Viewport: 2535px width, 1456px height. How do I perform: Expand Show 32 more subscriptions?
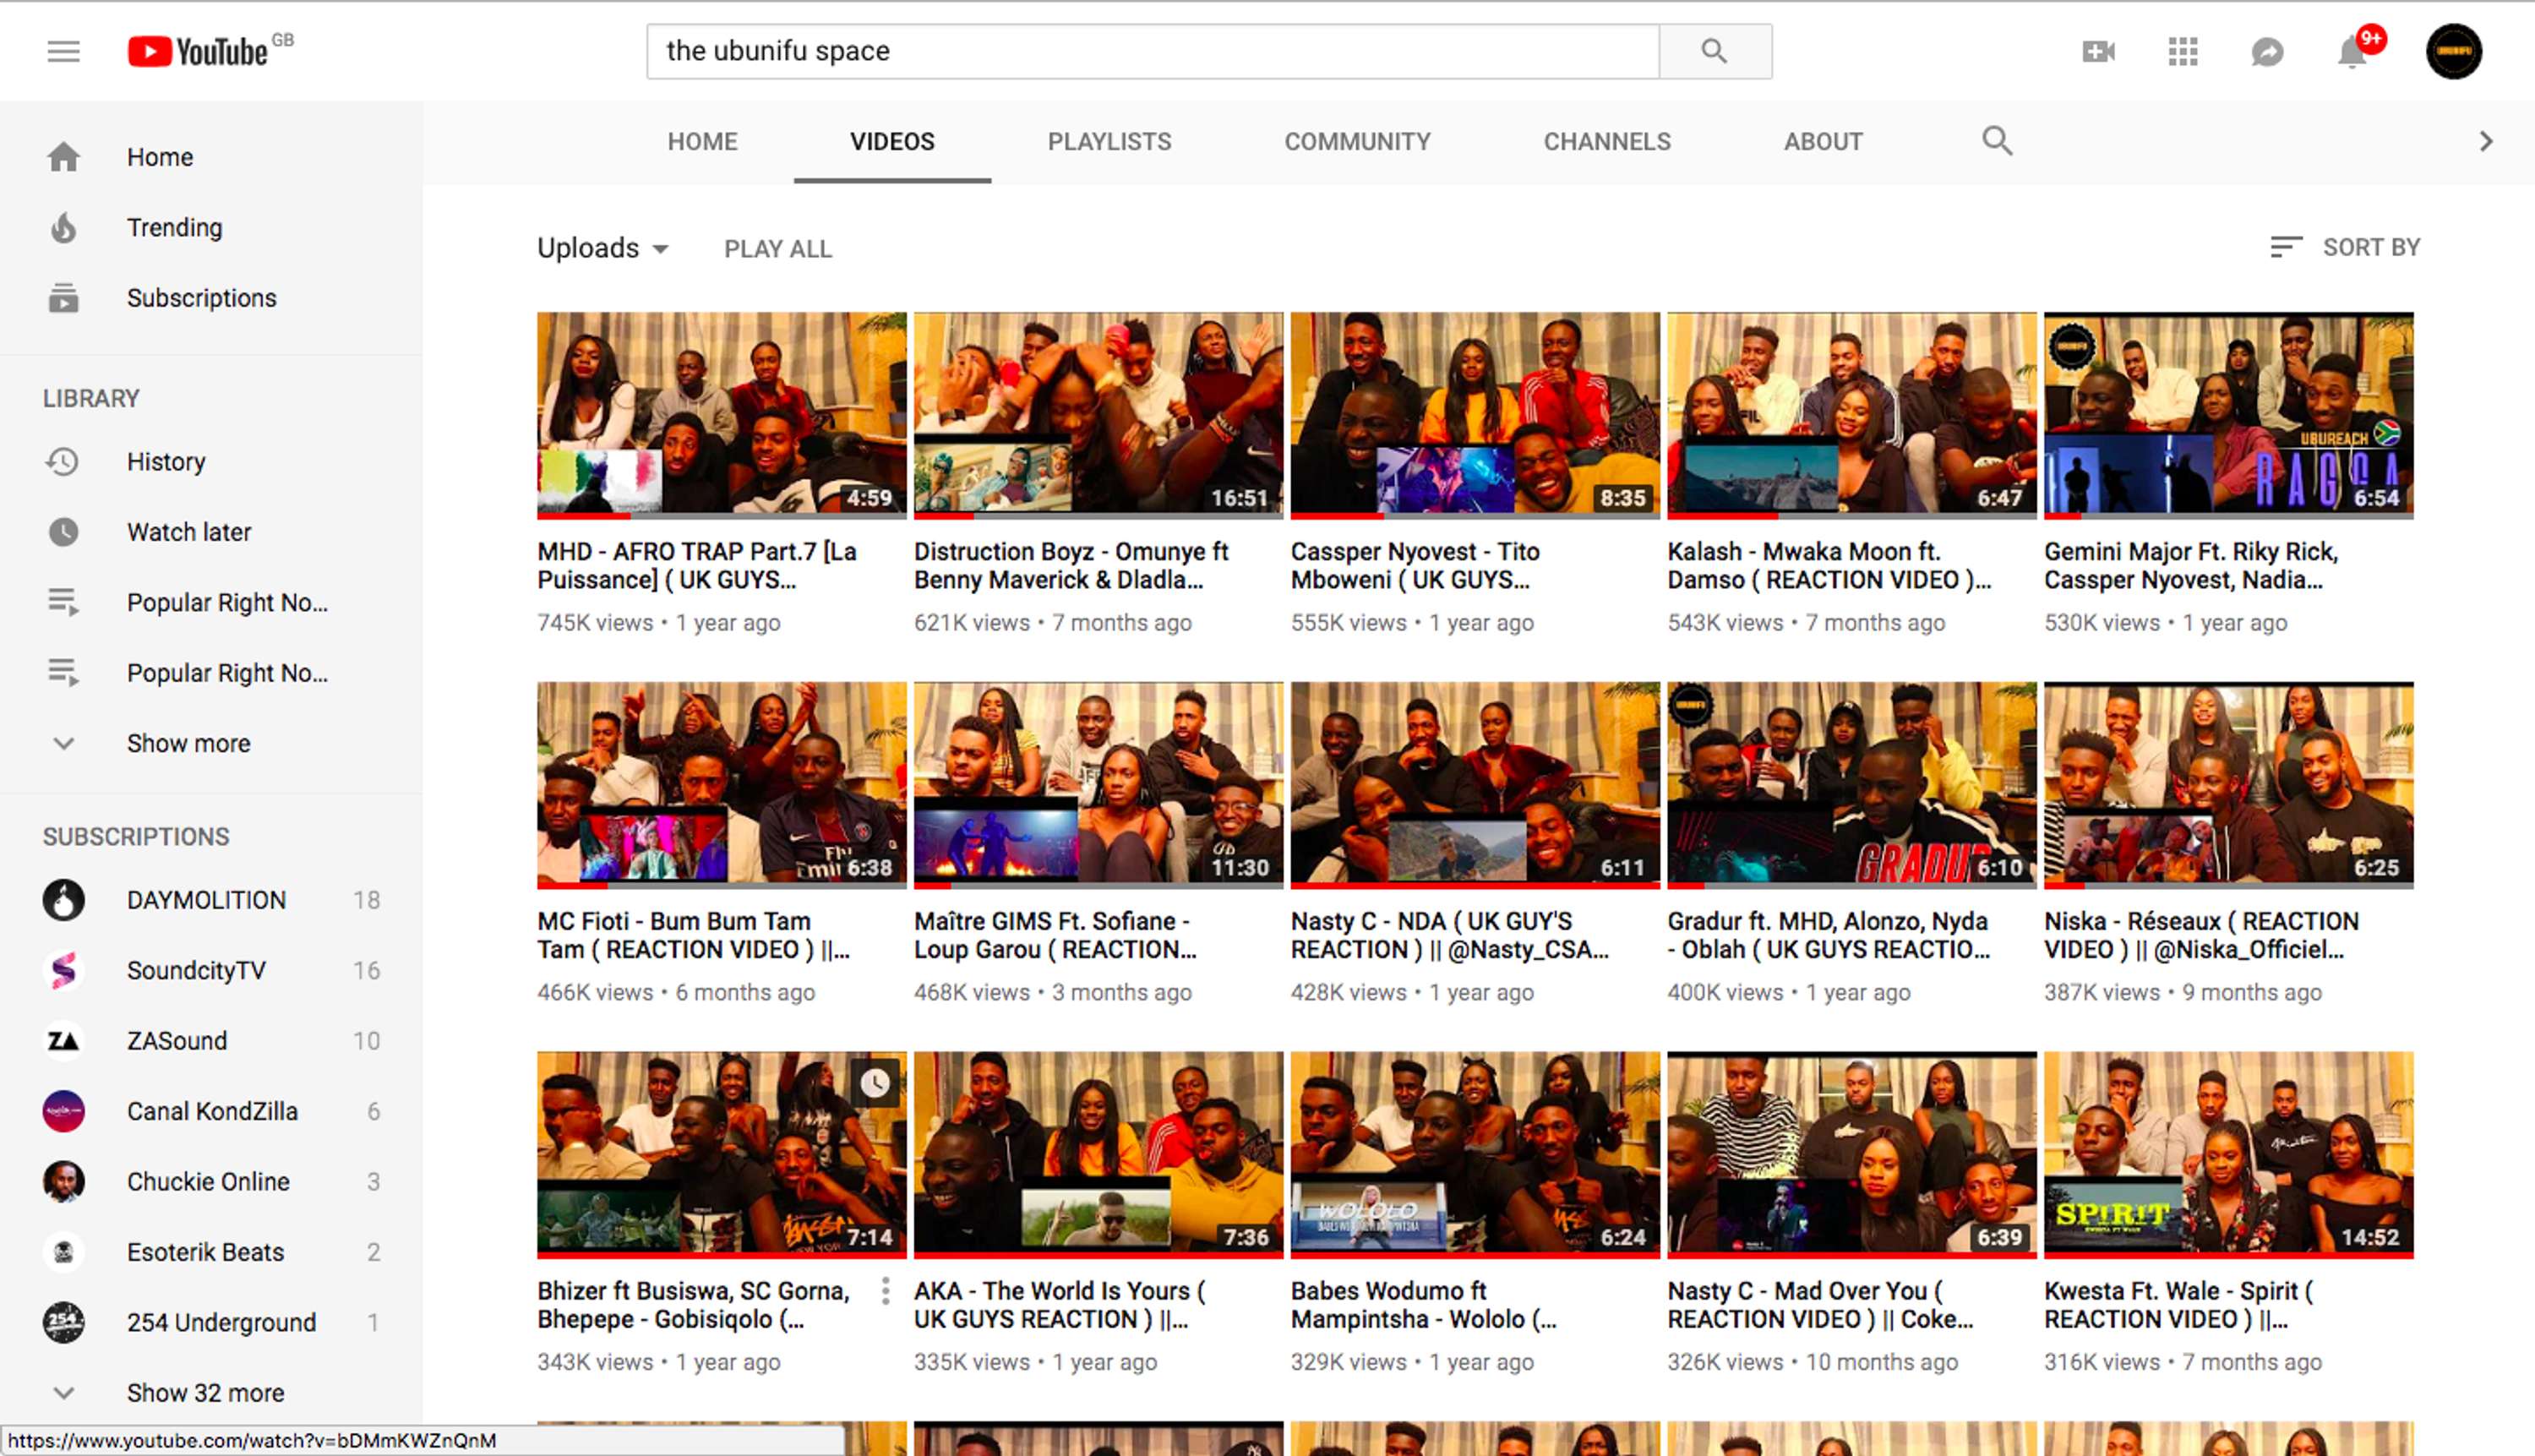pos(211,1392)
